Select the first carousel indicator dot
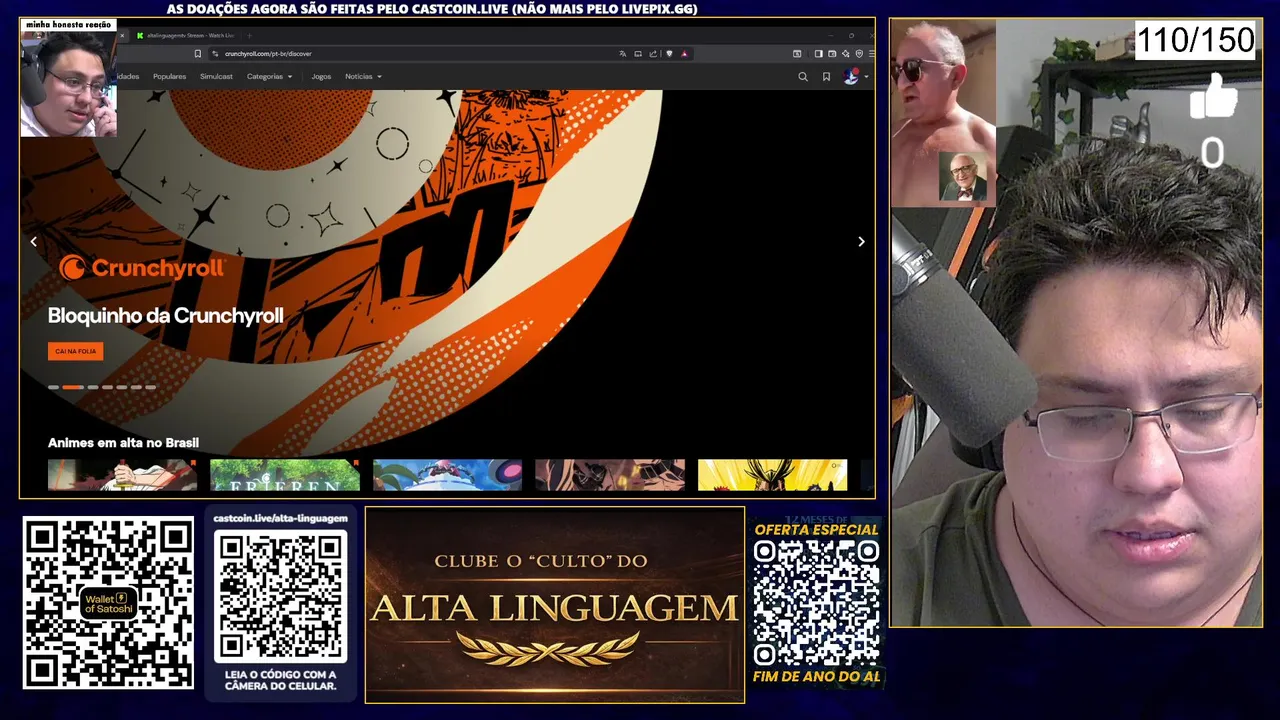Image resolution: width=1280 pixels, height=720 pixels. pyautogui.click(x=53, y=387)
